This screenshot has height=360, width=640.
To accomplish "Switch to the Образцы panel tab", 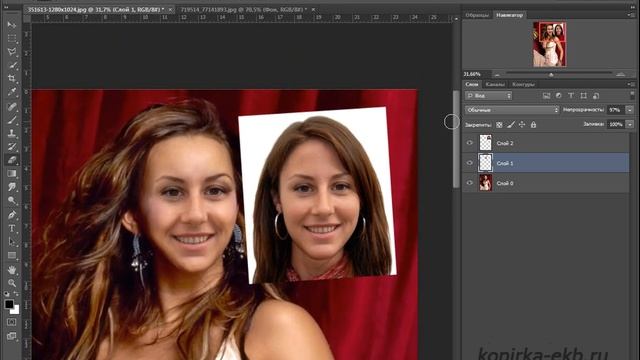I will (x=477, y=15).
